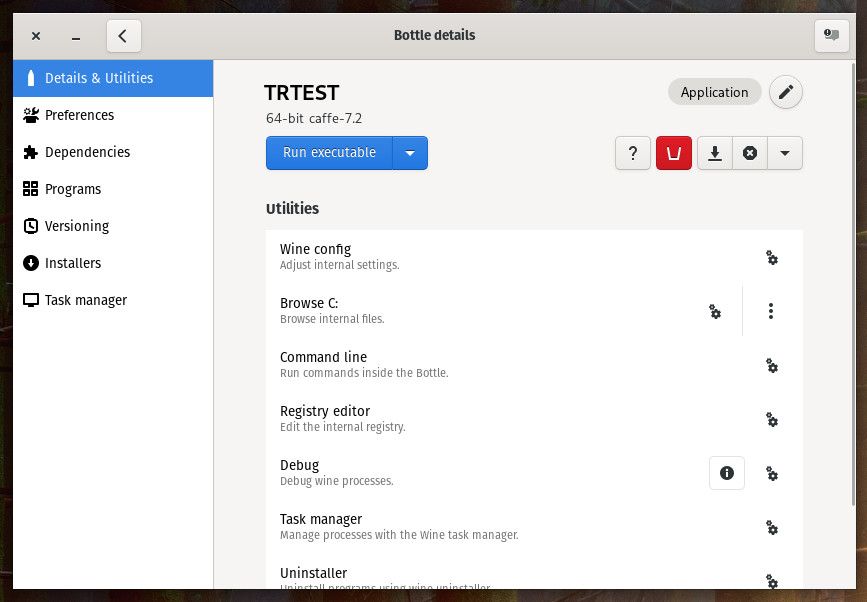Expand the Run executable dropdown arrow

(x=410, y=153)
